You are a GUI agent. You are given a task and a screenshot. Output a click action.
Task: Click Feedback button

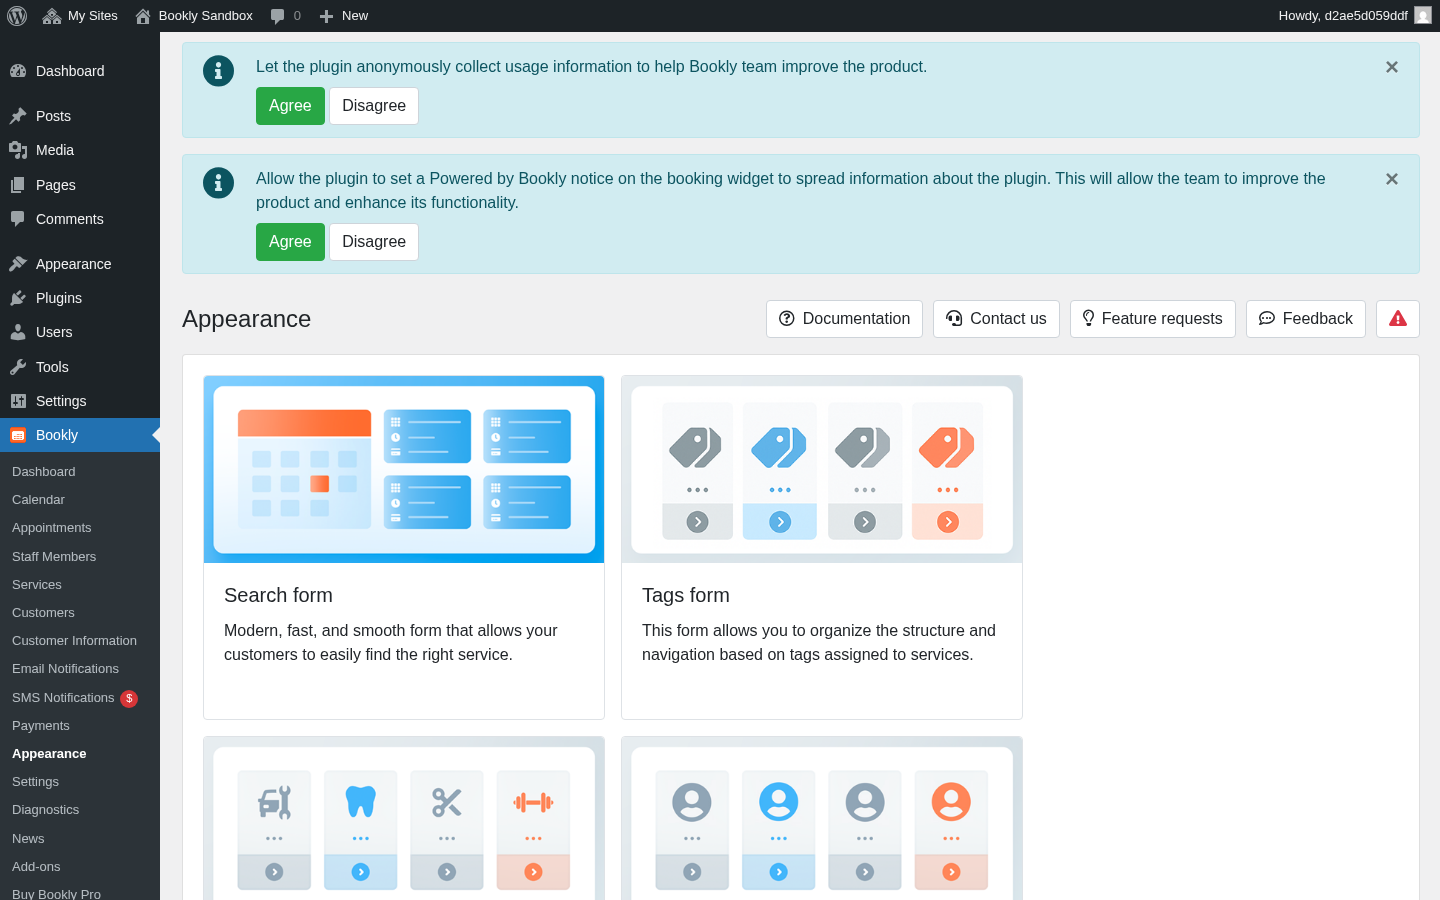click(1306, 319)
